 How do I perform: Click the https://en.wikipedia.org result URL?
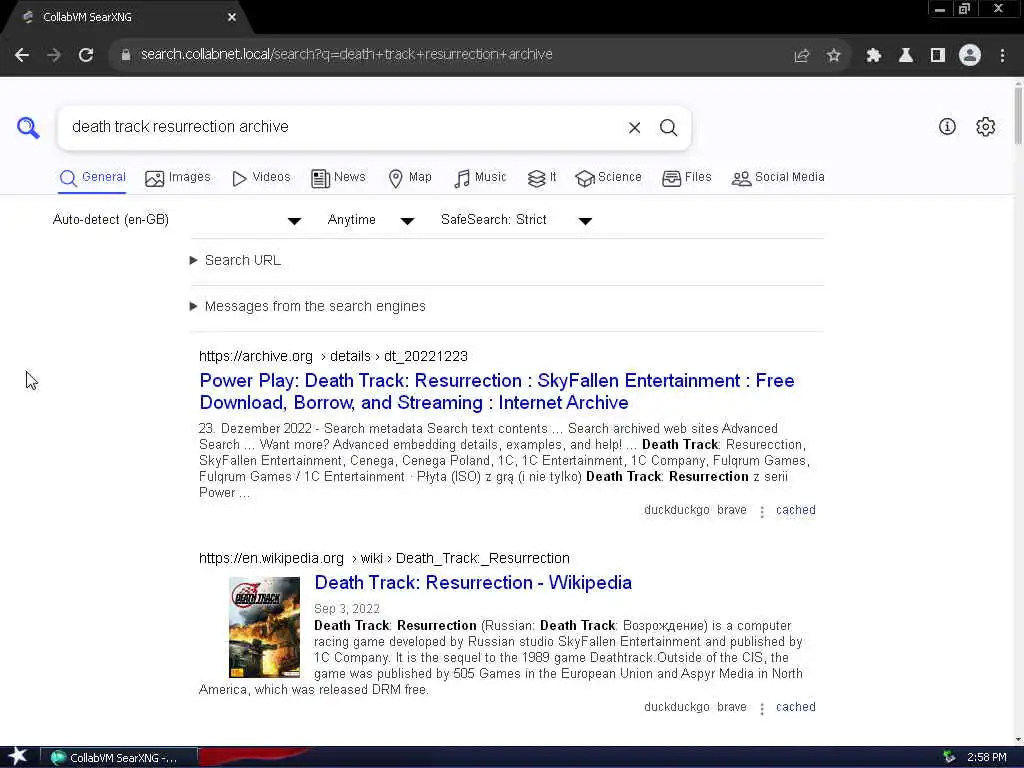(384, 558)
